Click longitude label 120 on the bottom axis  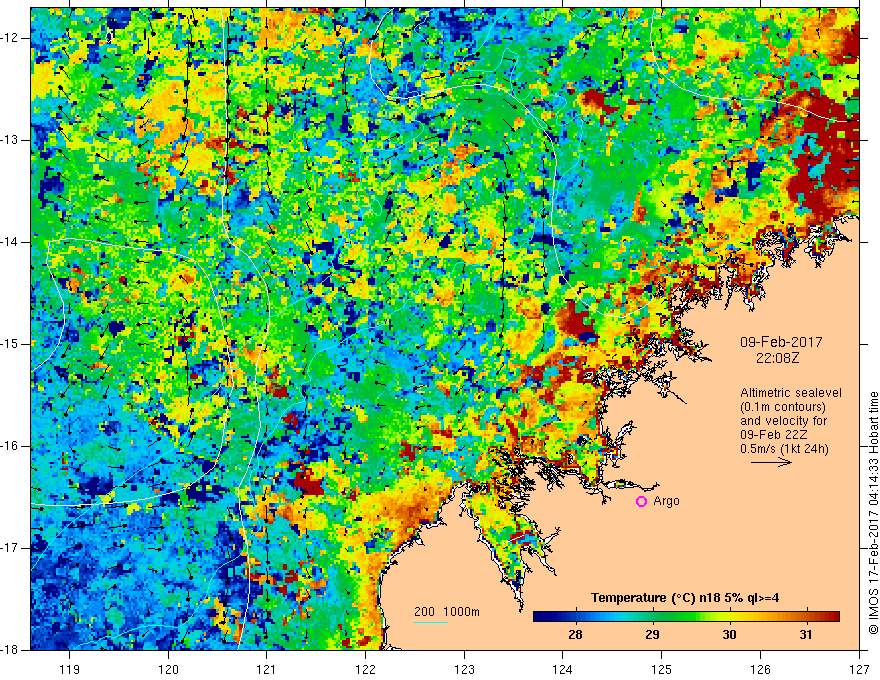coord(168,669)
